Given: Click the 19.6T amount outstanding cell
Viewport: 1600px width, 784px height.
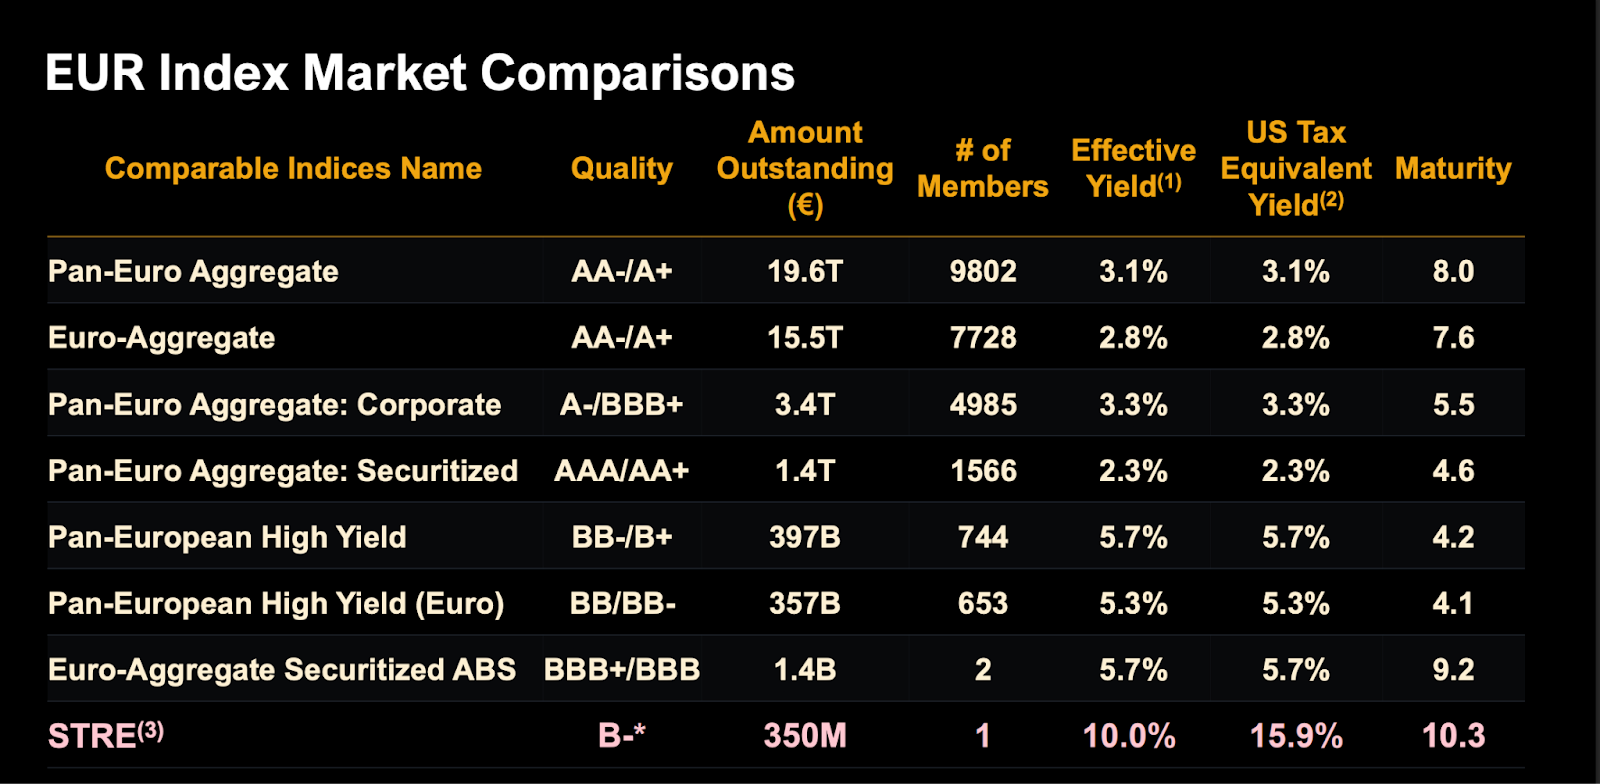Looking at the screenshot, I should 805,271.
